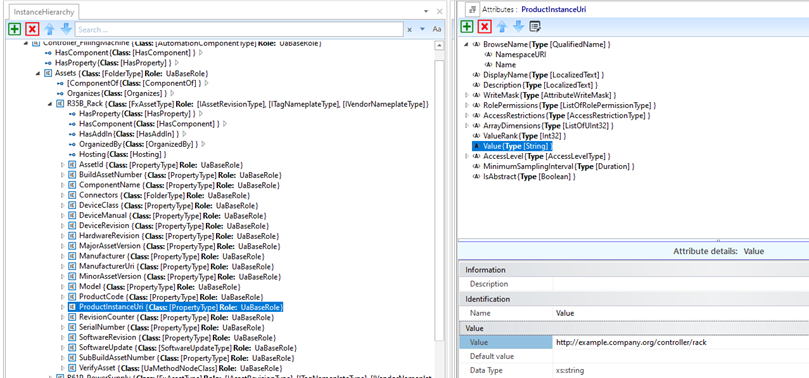Expand the AccessRestrictions attribute
Image resolution: width=809 pixels, height=378 pixels.
pos(466,116)
